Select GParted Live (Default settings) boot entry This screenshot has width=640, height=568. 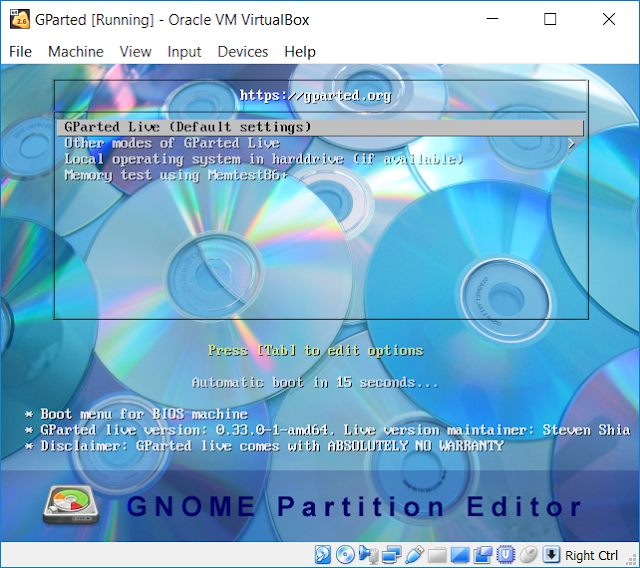coord(320,127)
